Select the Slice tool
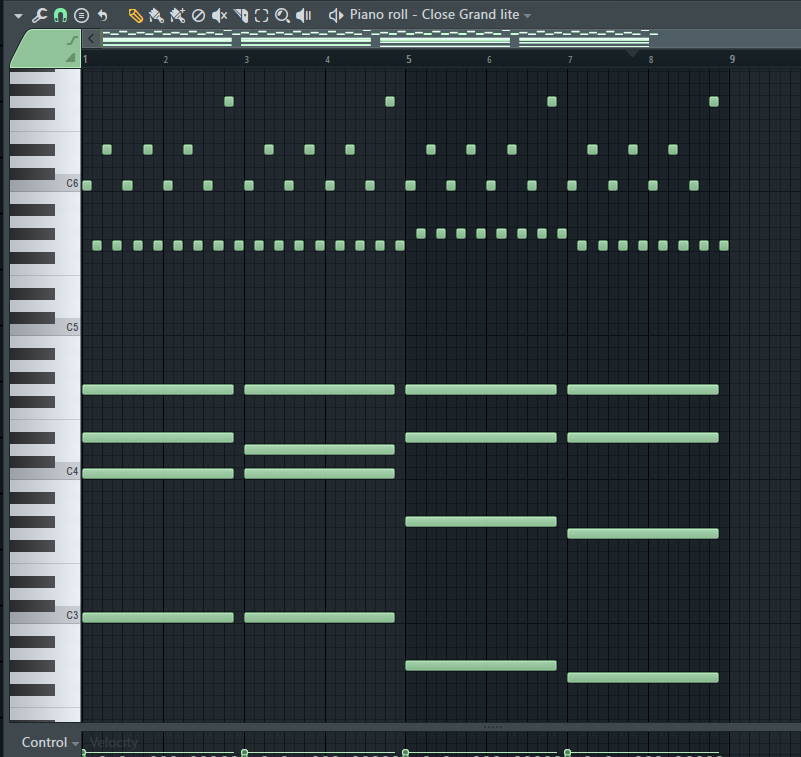 click(x=241, y=16)
